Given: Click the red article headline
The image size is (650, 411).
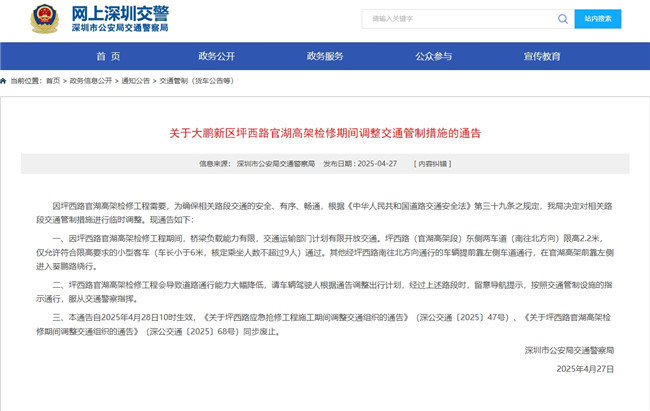Looking at the screenshot, I should coord(324,133).
